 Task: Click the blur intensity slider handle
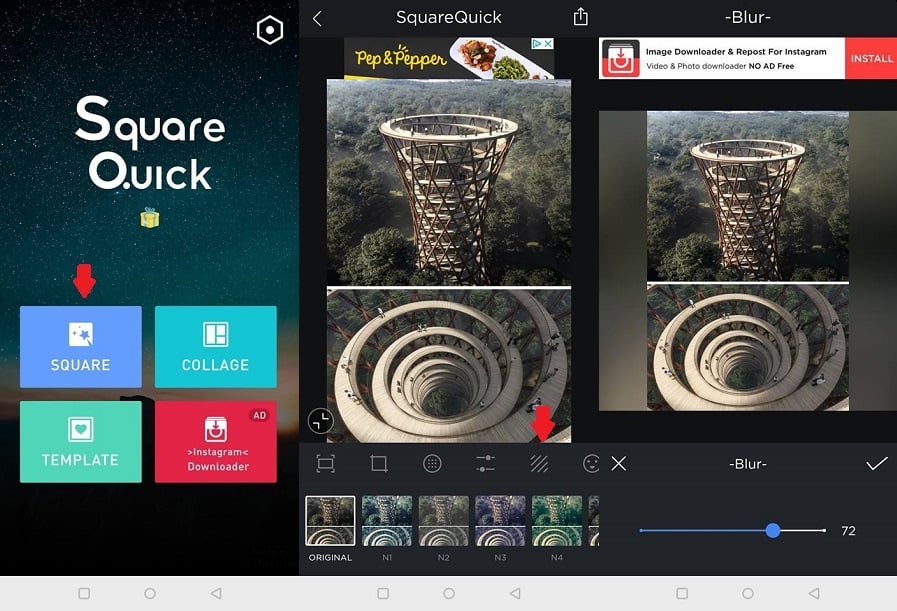point(773,530)
